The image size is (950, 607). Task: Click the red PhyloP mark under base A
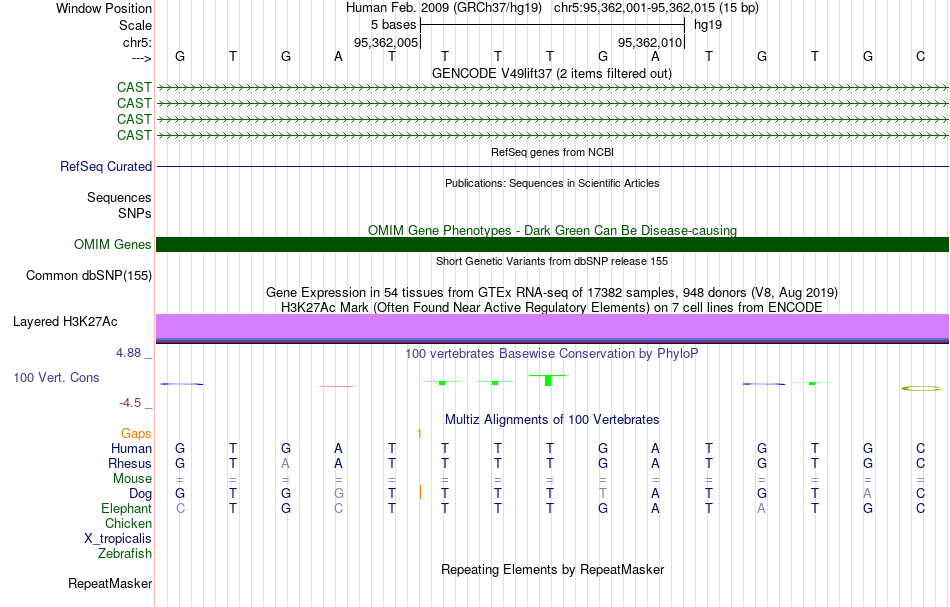[338, 386]
